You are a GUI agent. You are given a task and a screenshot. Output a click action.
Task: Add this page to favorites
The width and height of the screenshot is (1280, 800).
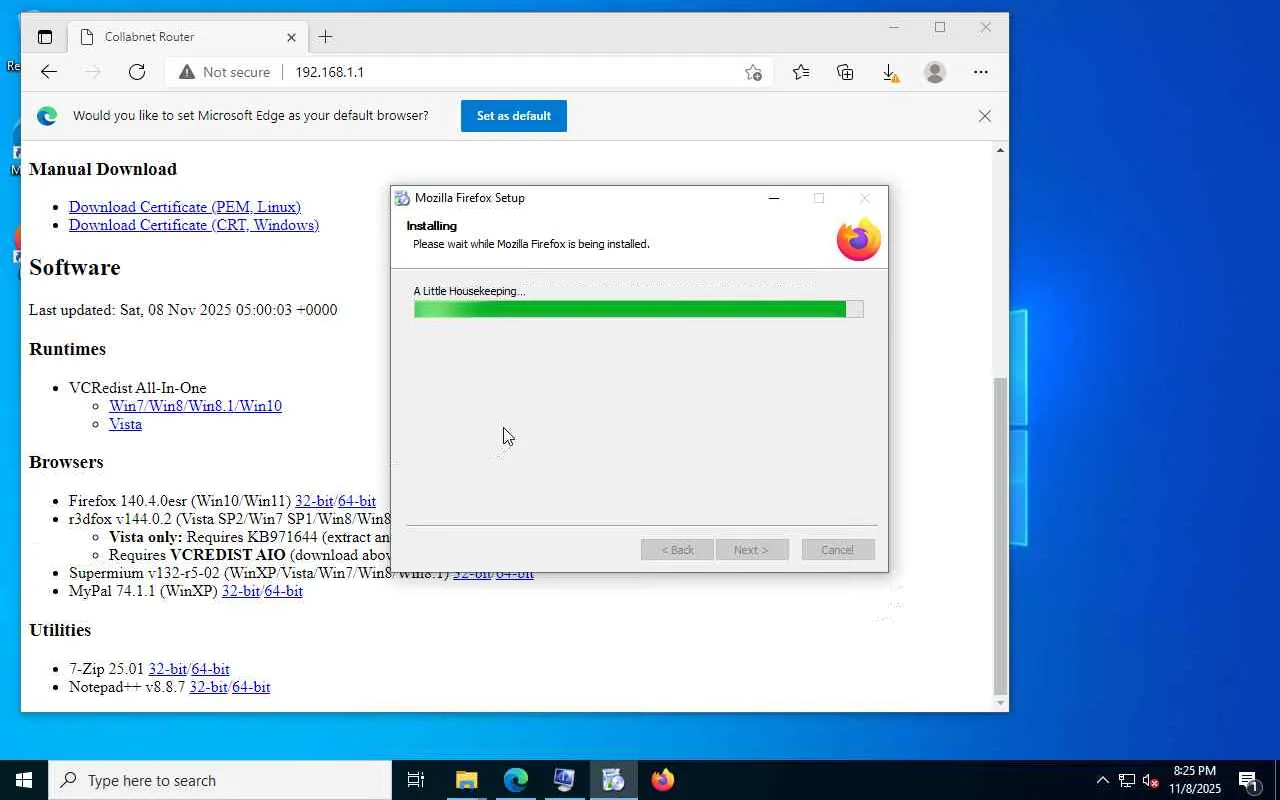pos(753,72)
